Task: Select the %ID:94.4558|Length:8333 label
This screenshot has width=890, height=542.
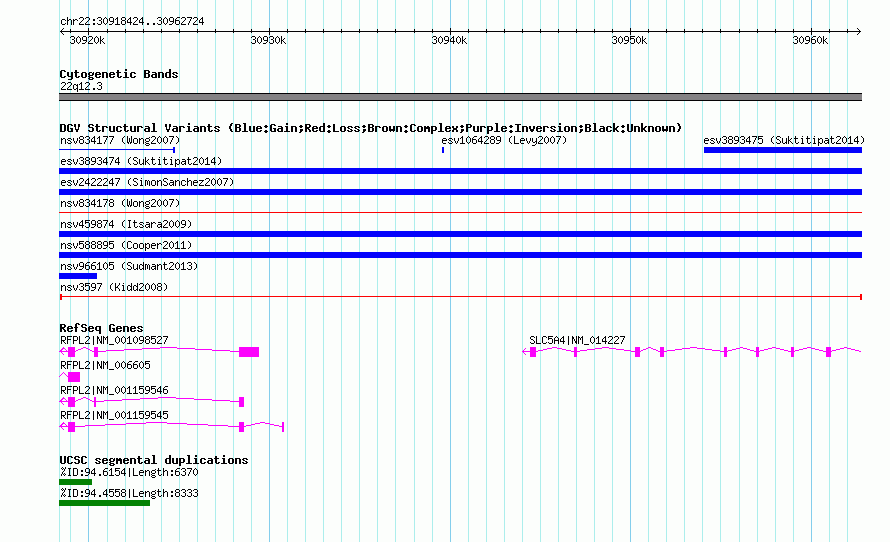Action: [x=129, y=494]
